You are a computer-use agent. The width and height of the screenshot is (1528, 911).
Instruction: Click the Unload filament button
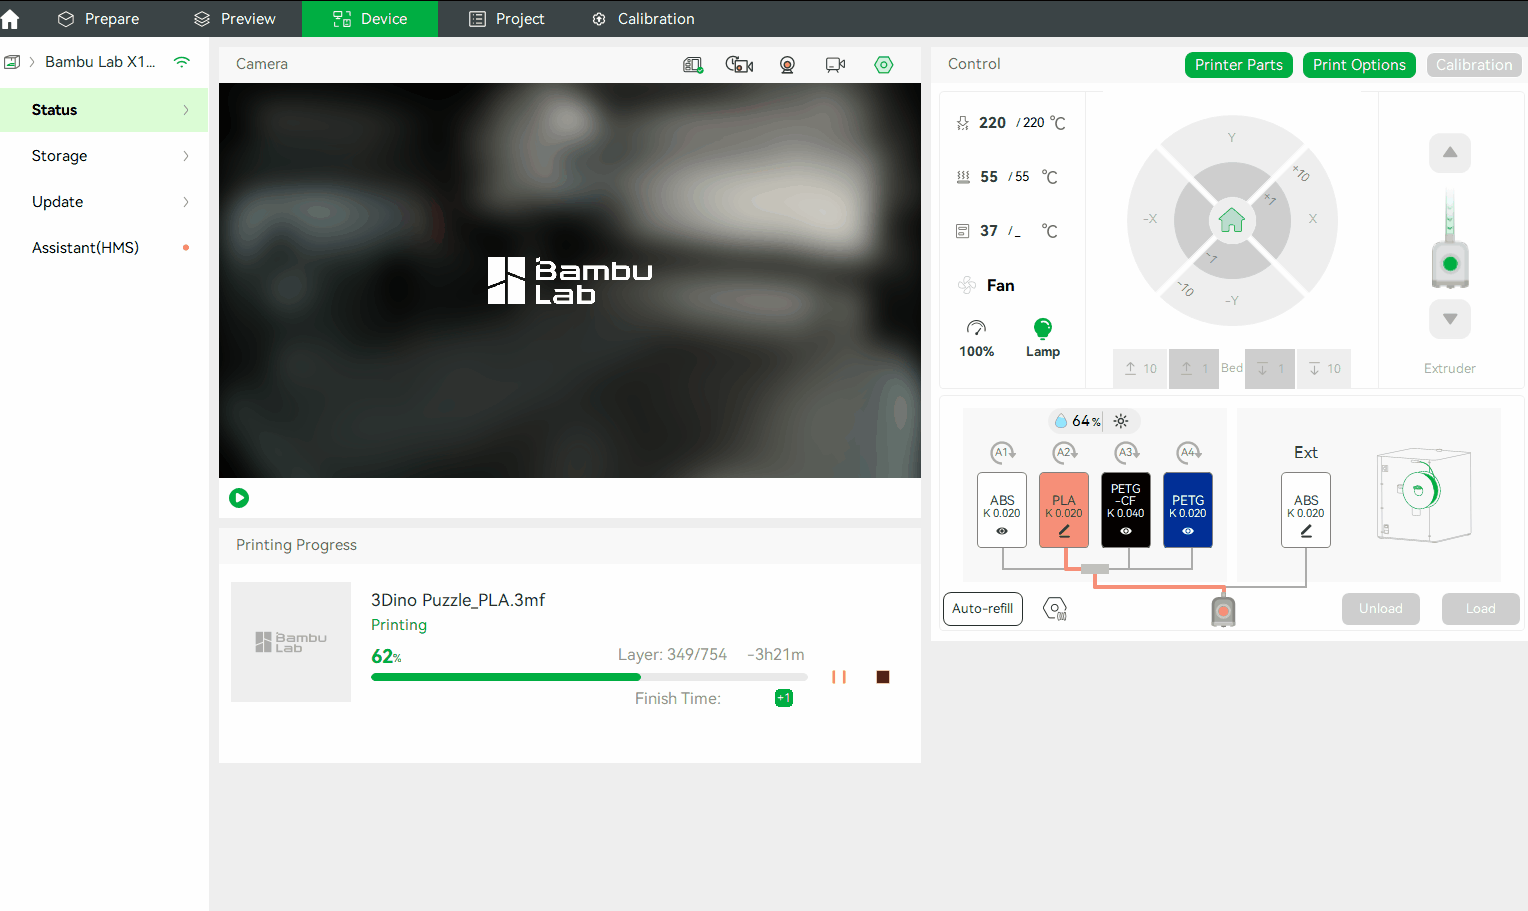pos(1381,609)
